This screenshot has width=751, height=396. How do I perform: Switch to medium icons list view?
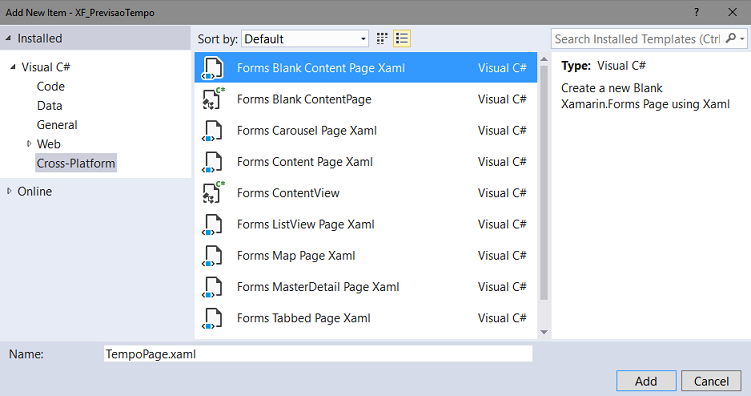pyautogui.click(x=402, y=39)
